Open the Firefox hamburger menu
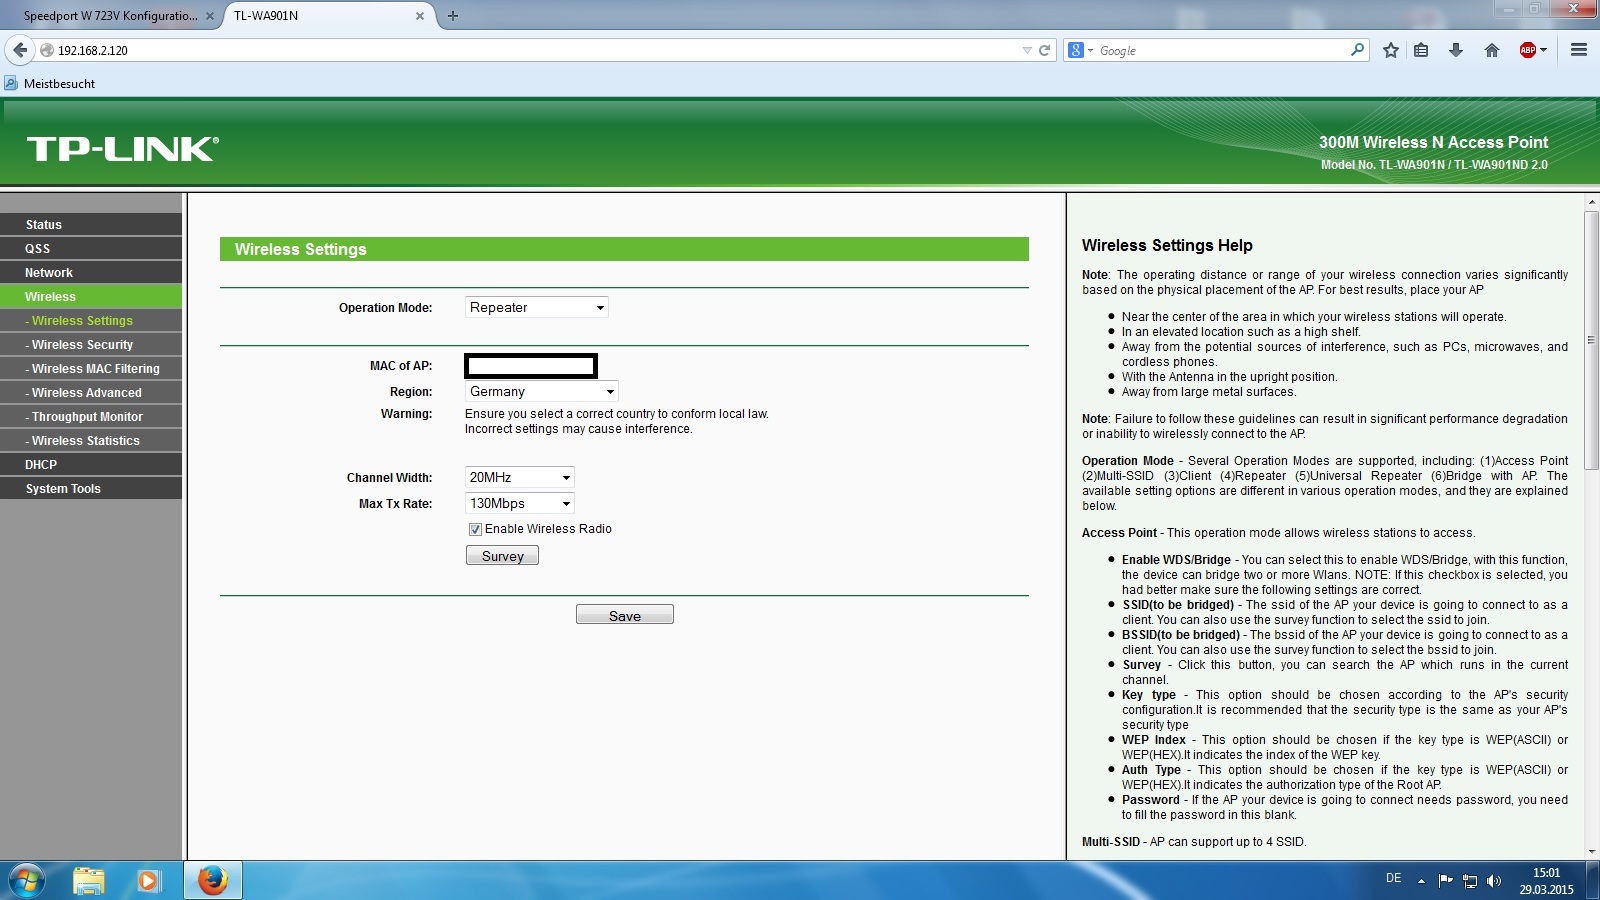The height and width of the screenshot is (900, 1600). click(x=1579, y=50)
